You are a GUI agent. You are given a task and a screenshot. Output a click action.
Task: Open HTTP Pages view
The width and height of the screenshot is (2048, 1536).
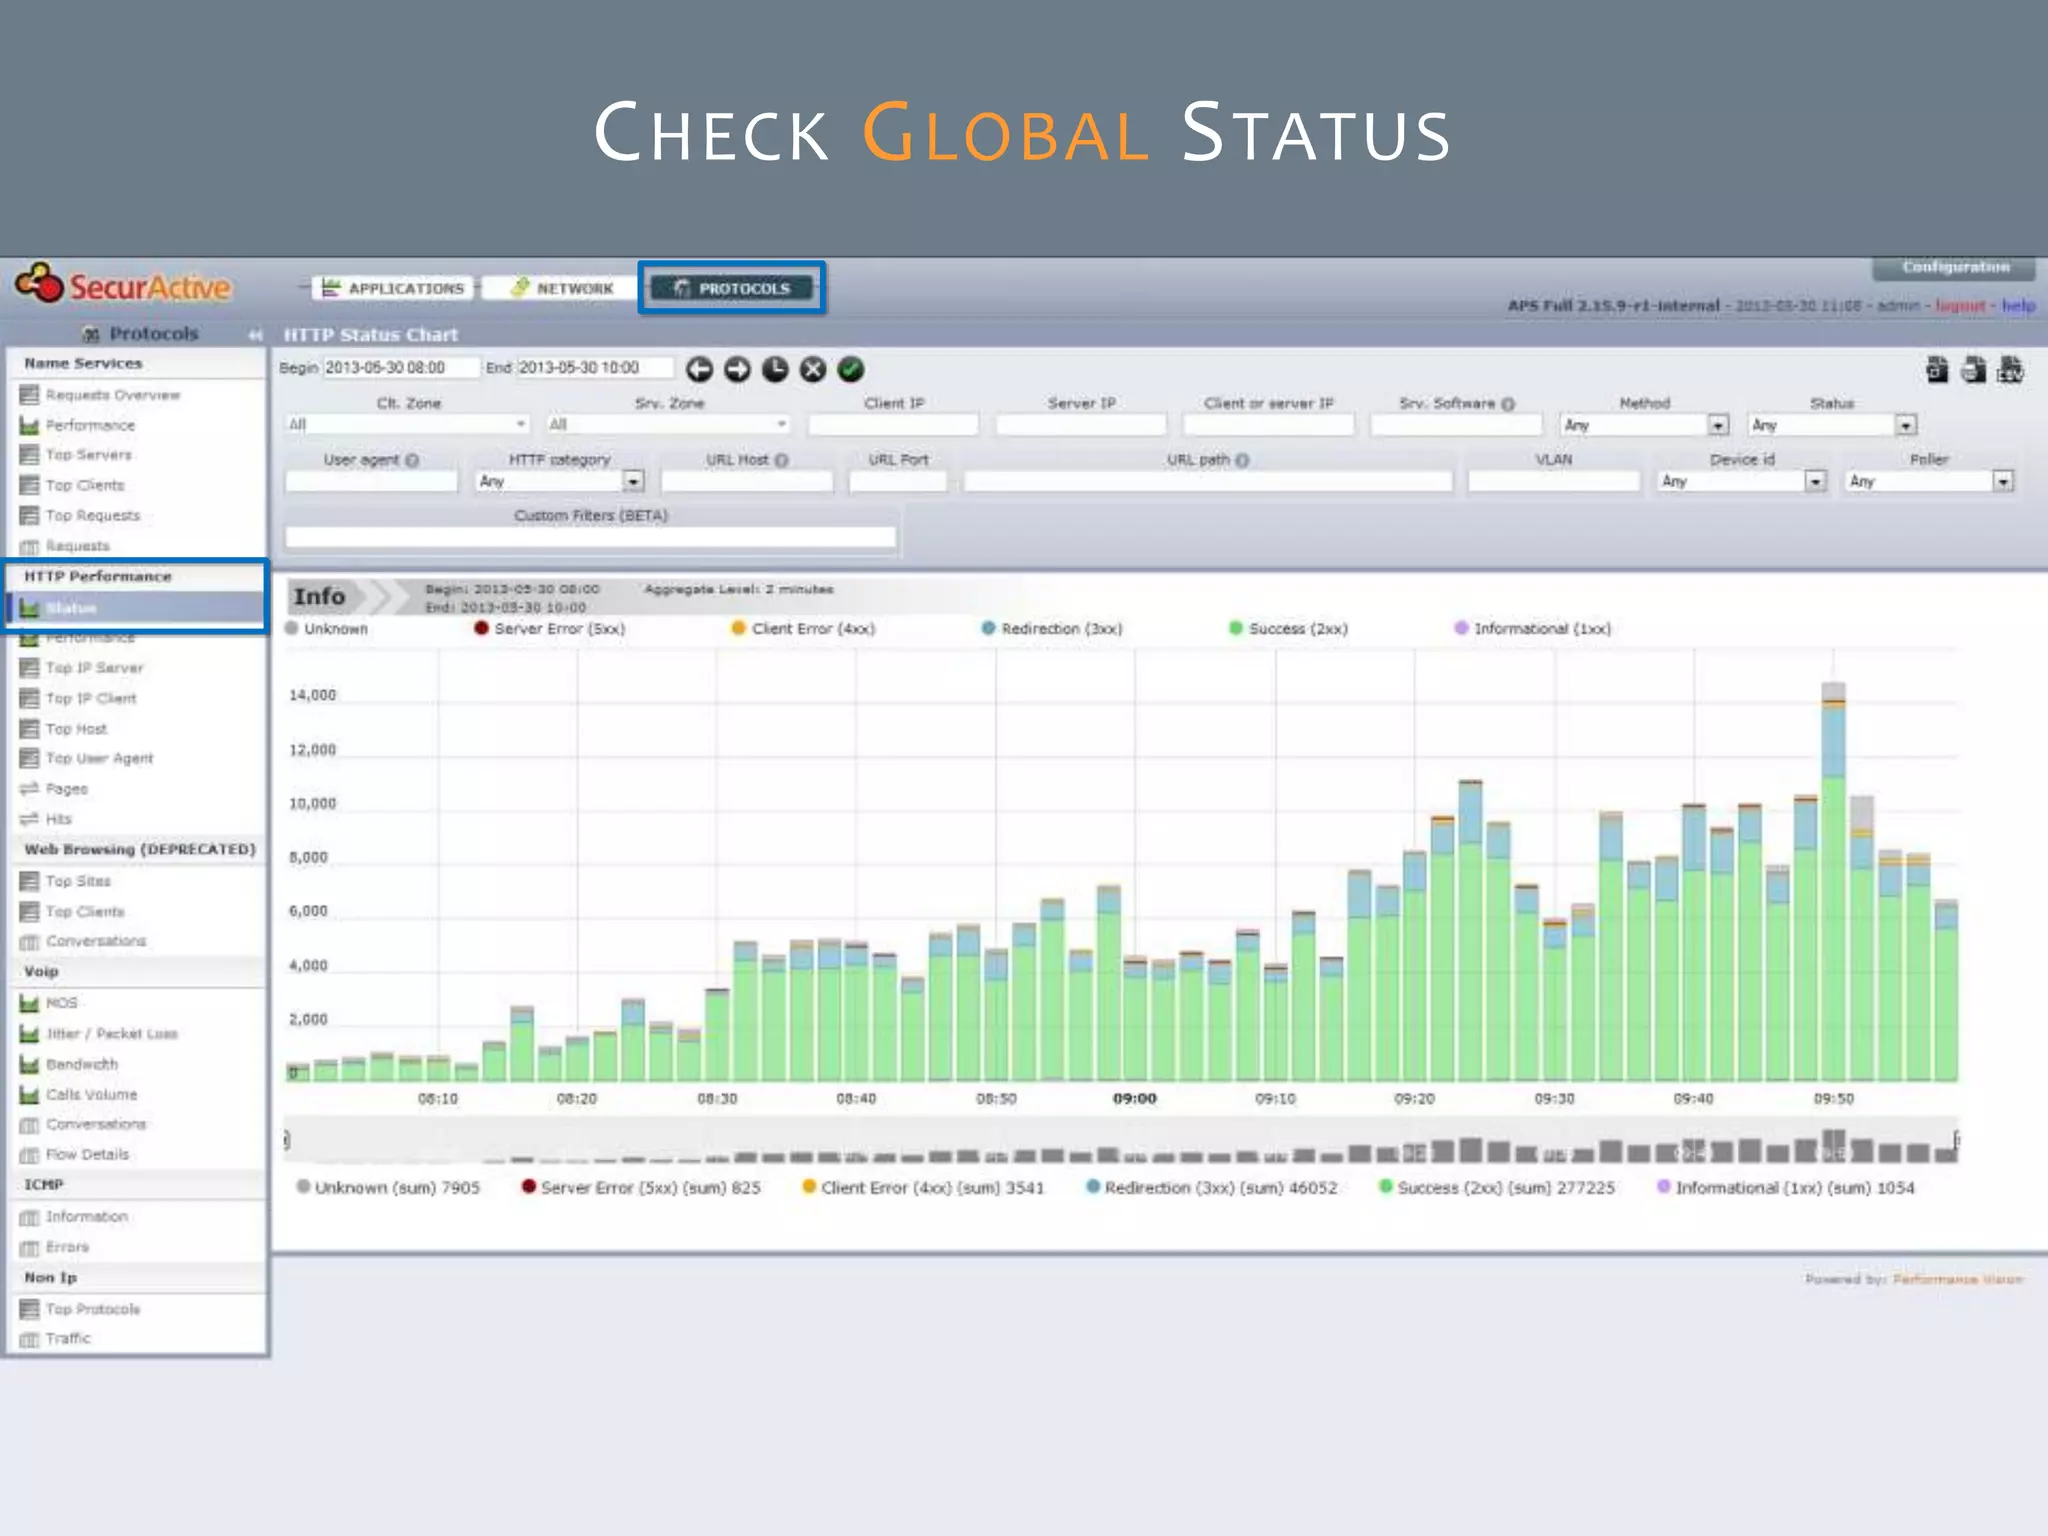click(66, 789)
